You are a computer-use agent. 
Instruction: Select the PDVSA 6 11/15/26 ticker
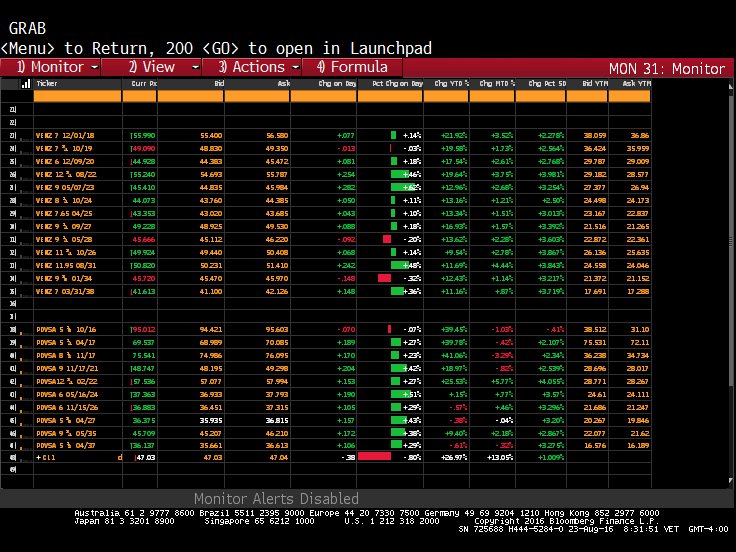point(67,407)
